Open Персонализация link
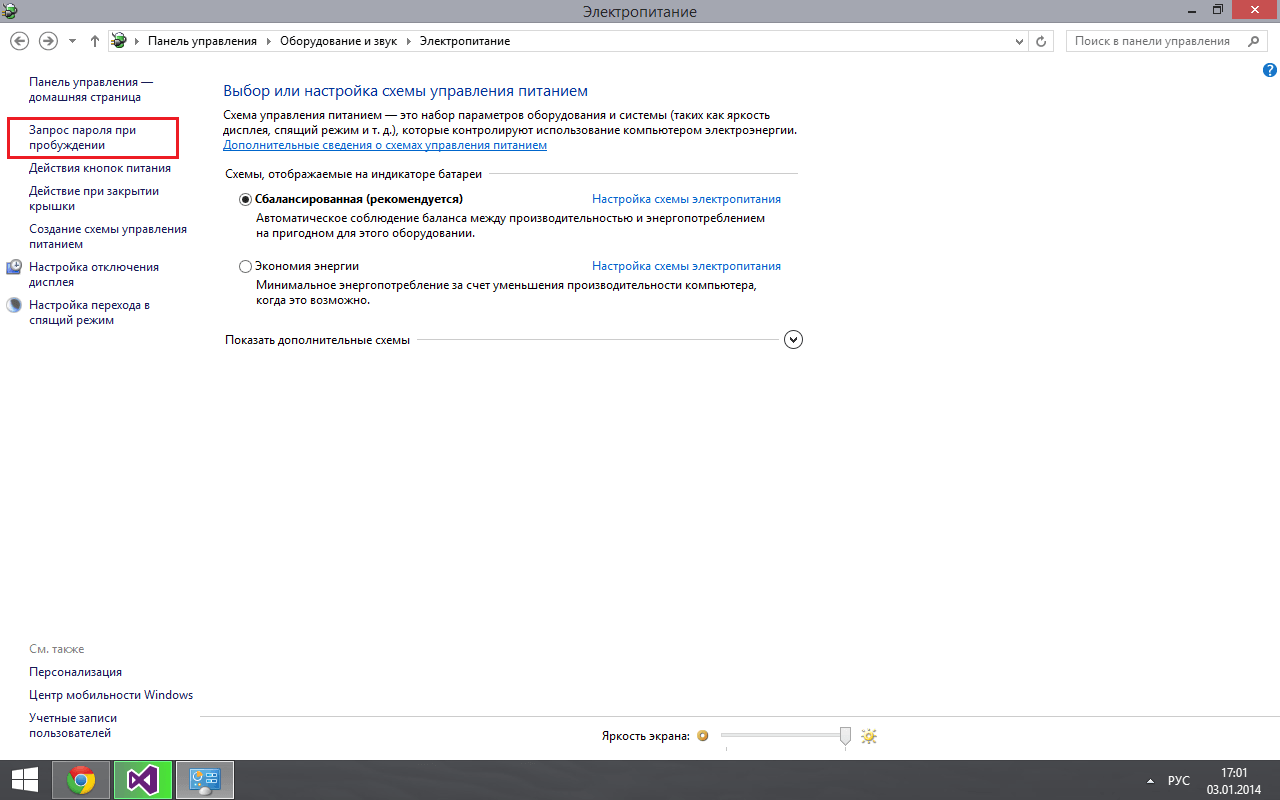Viewport: 1280px width, 800px height. [76, 672]
